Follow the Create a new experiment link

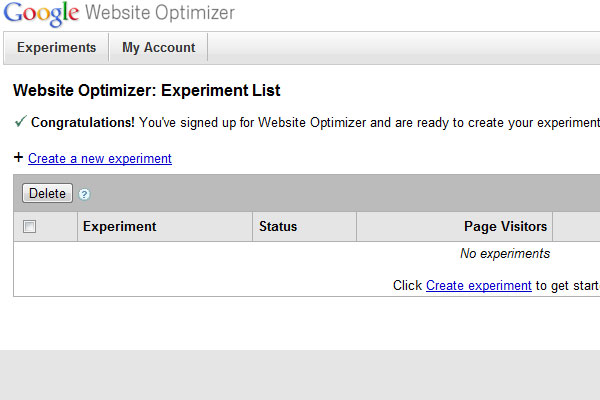pos(100,158)
